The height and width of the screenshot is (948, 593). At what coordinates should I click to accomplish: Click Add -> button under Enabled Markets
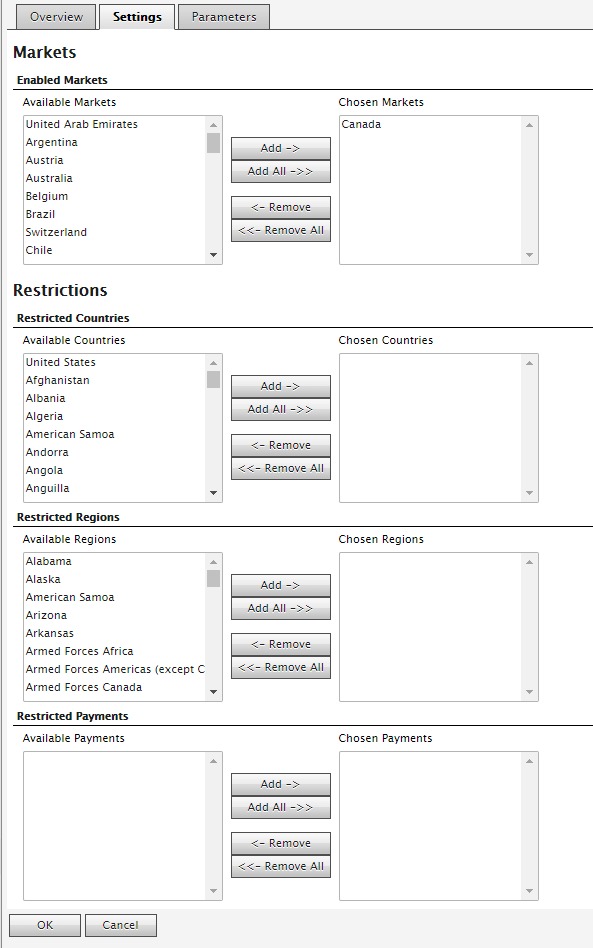coord(280,148)
